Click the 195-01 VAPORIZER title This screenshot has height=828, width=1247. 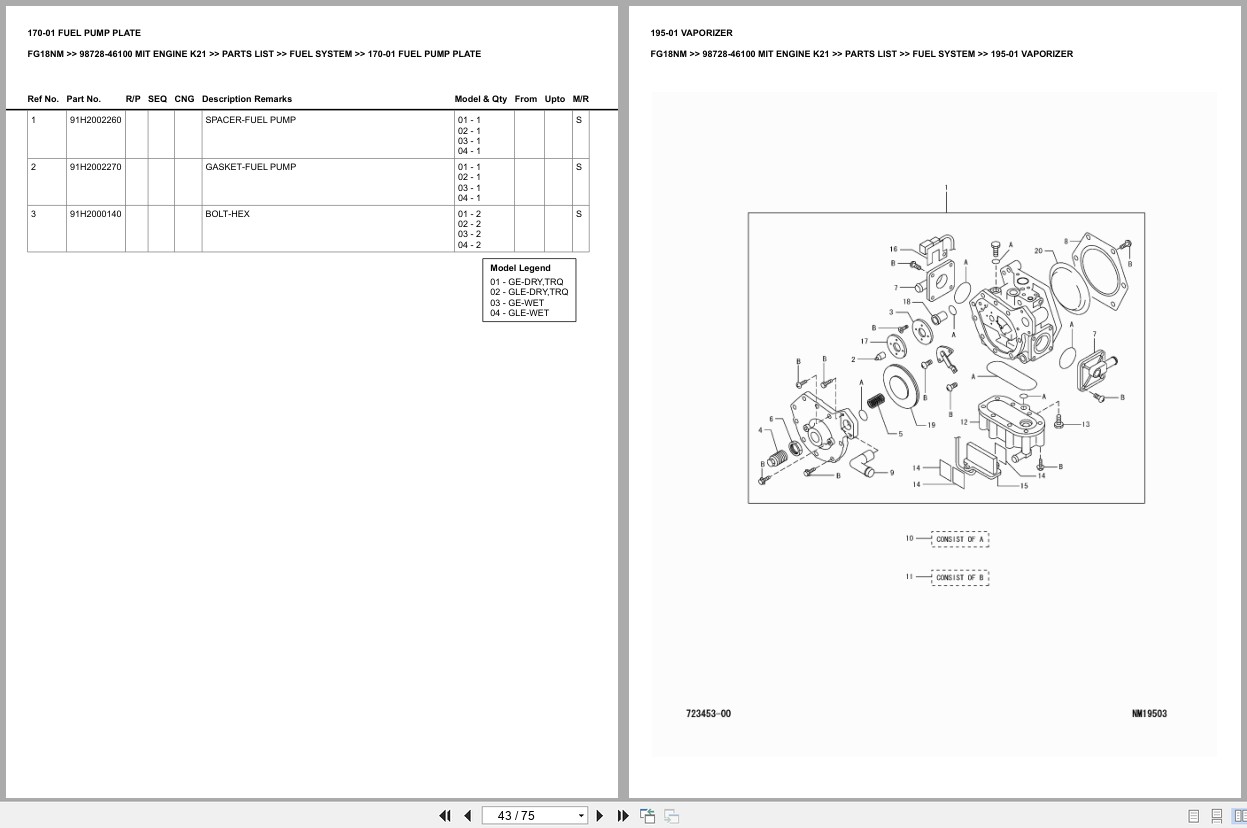[691, 33]
